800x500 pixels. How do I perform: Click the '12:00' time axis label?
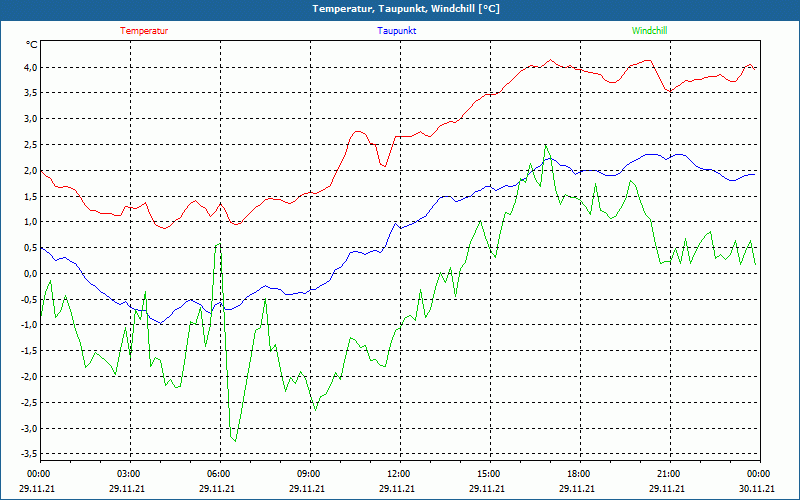pyautogui.click(x=397, y=474)
